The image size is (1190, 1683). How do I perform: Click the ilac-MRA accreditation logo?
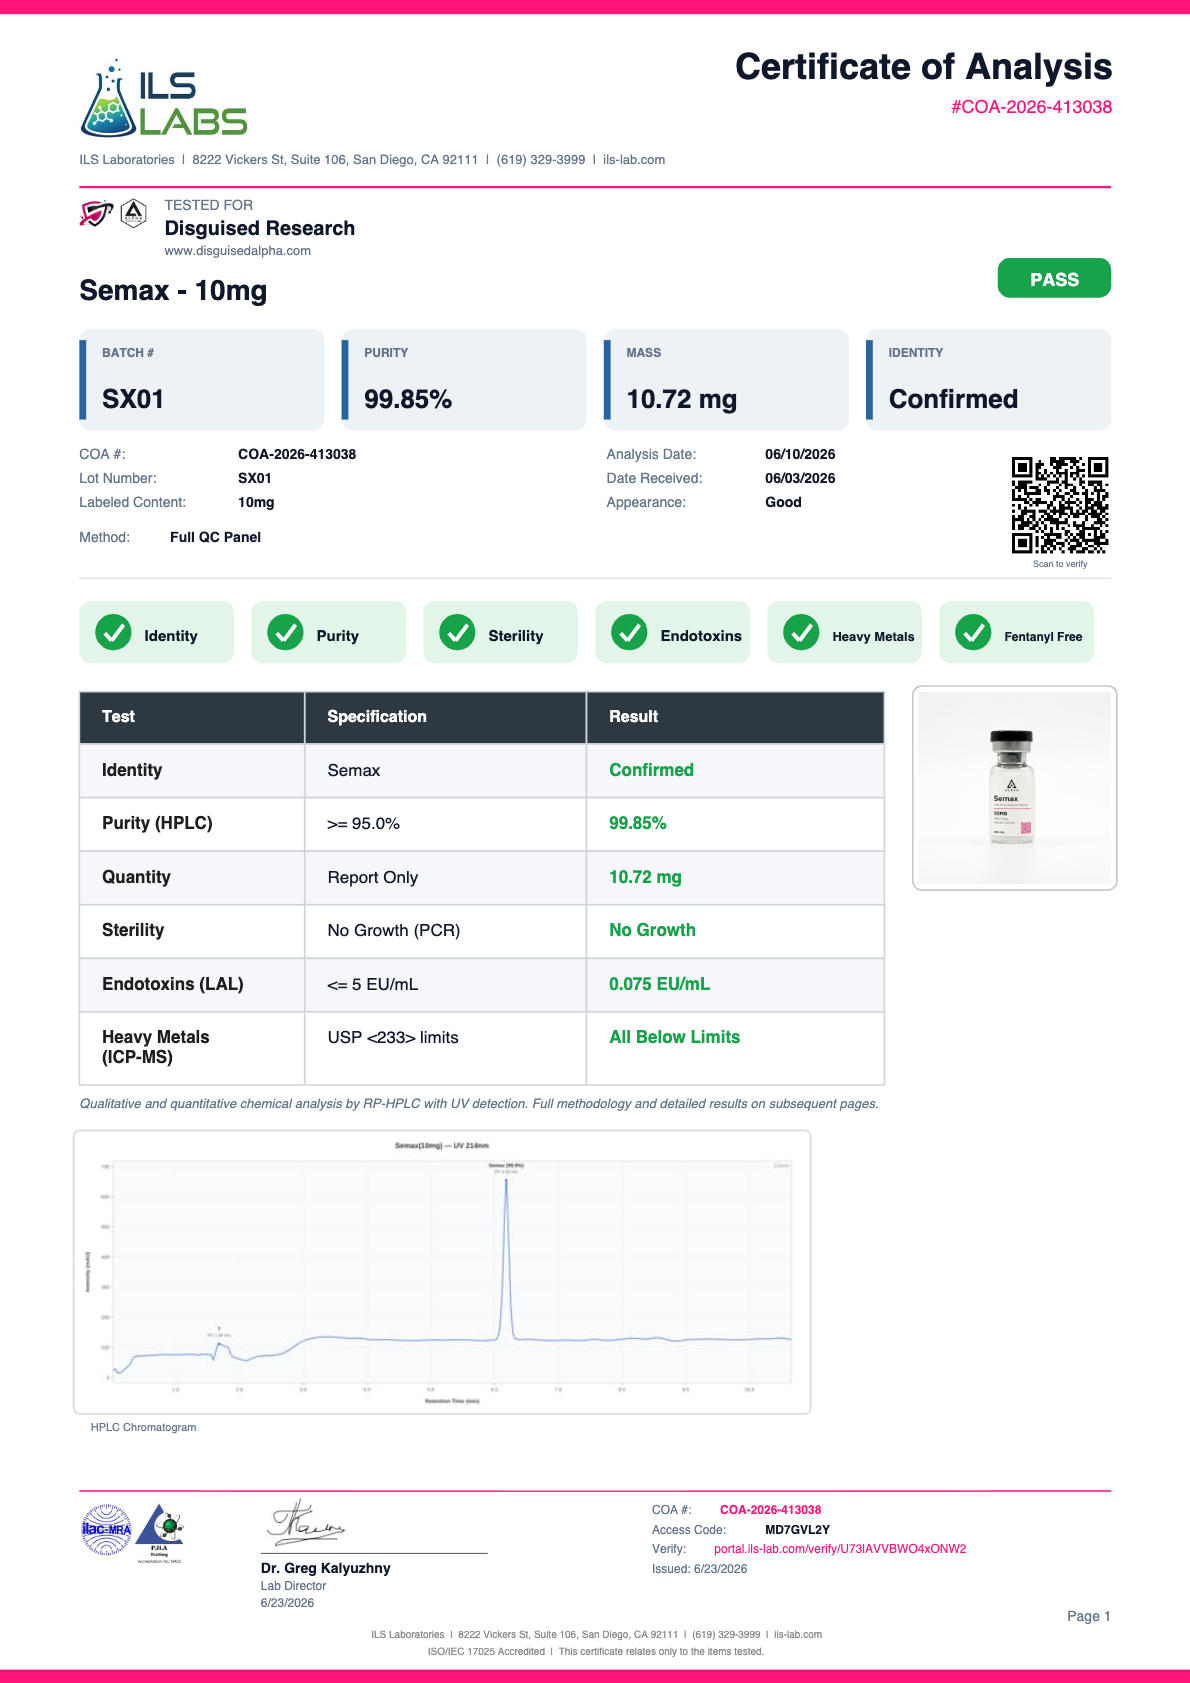click(x=106, y=1529)
